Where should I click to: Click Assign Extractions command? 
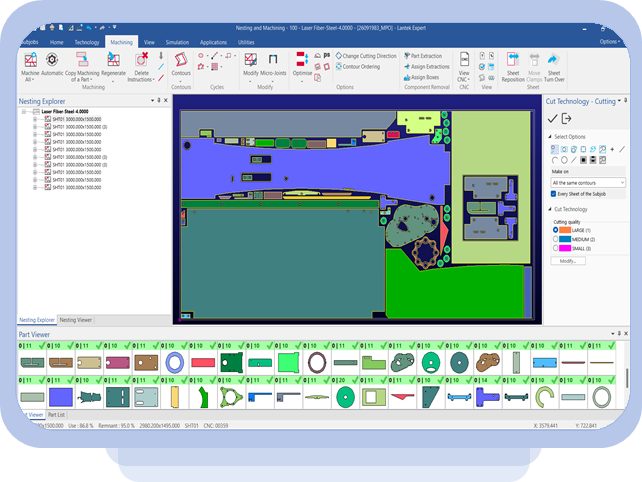click(426, 66)
